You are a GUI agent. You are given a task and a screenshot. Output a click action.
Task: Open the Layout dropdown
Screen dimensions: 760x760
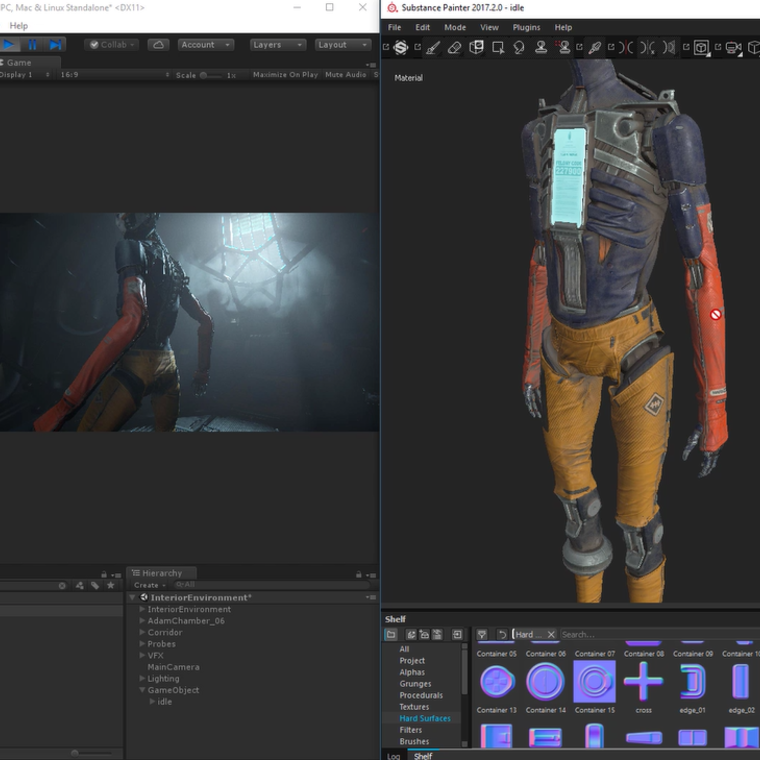coord(342,45)
